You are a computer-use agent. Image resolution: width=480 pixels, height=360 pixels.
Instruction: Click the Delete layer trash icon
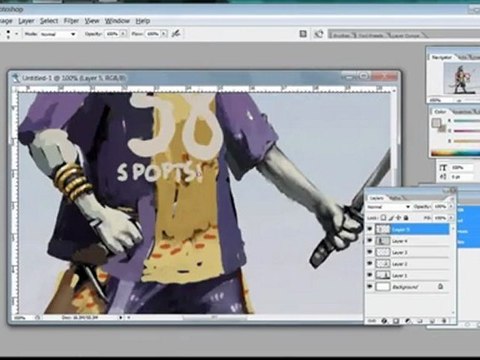coord(444,321)
